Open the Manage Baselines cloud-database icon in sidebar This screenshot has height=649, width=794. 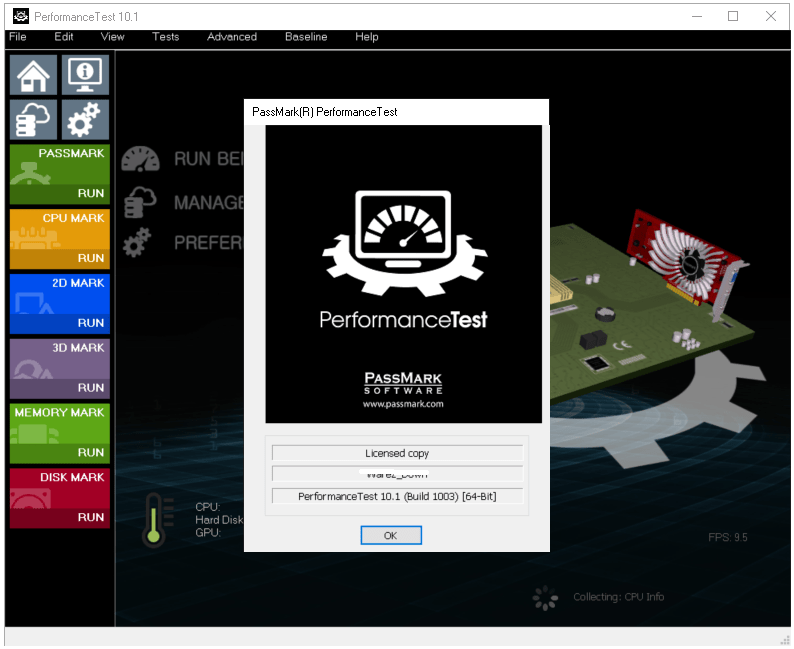click(x=33, y=119)
